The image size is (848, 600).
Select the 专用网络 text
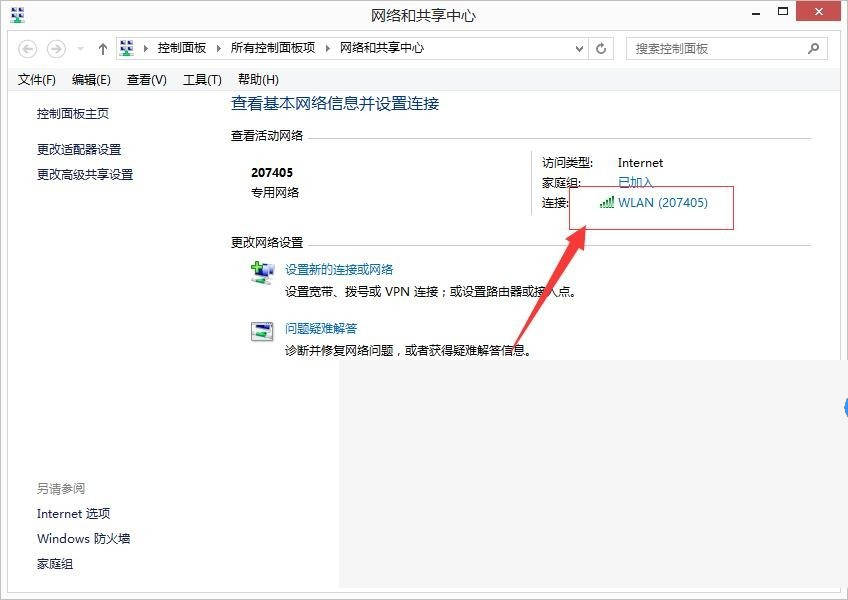click(x=275, y=193)
